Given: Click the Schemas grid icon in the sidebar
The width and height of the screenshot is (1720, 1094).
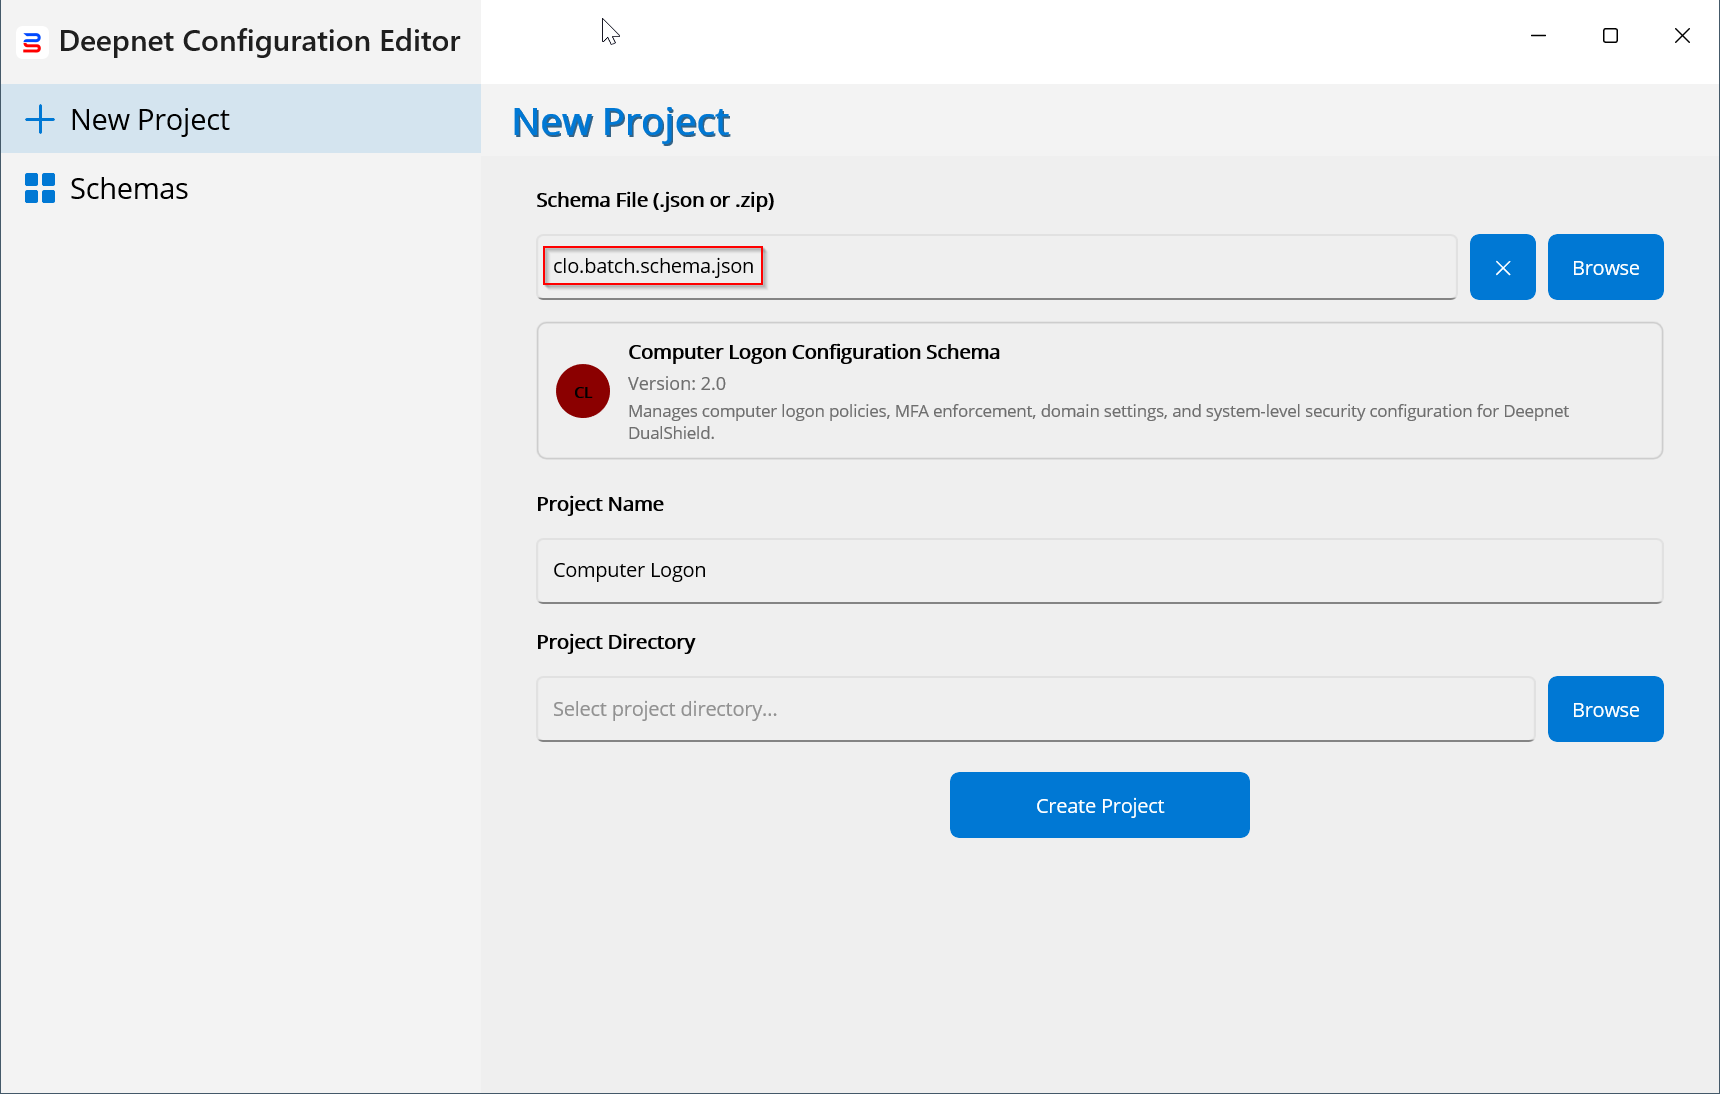Looking at the screenshot, I should (40, 188).
